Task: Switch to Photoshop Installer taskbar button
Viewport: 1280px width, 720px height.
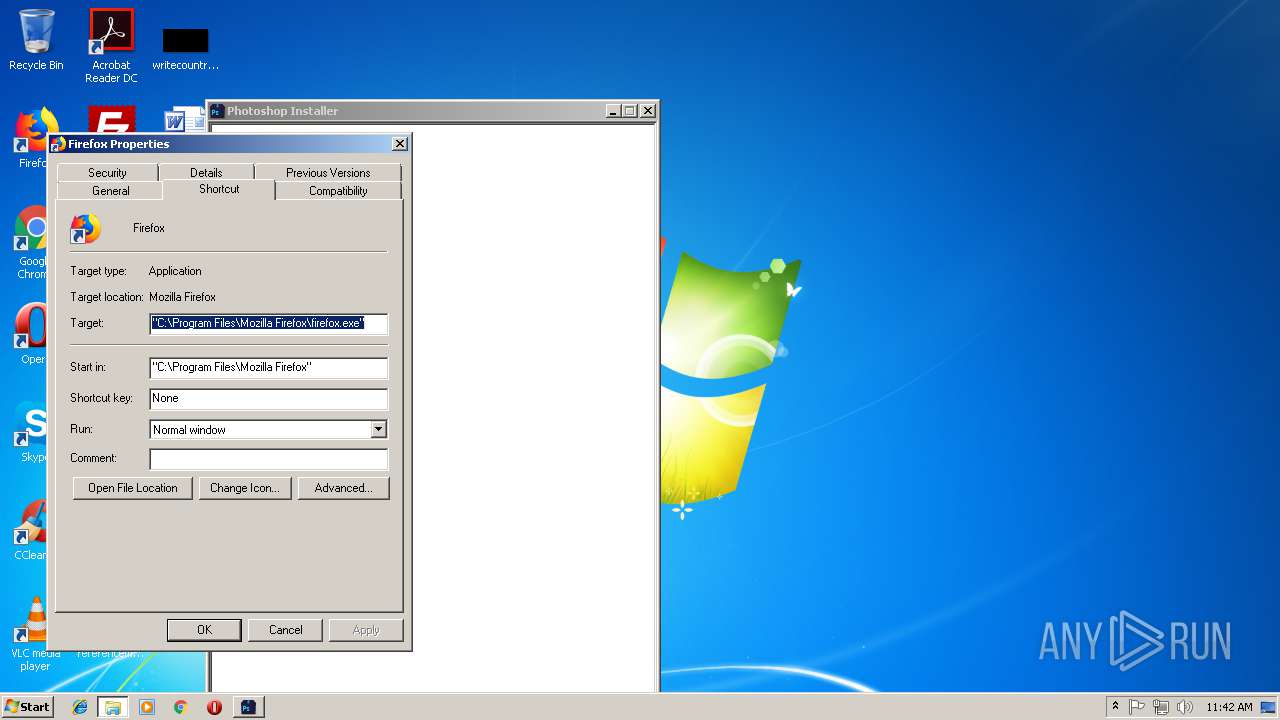Action: pyautogui.click(x=248, y=707)
